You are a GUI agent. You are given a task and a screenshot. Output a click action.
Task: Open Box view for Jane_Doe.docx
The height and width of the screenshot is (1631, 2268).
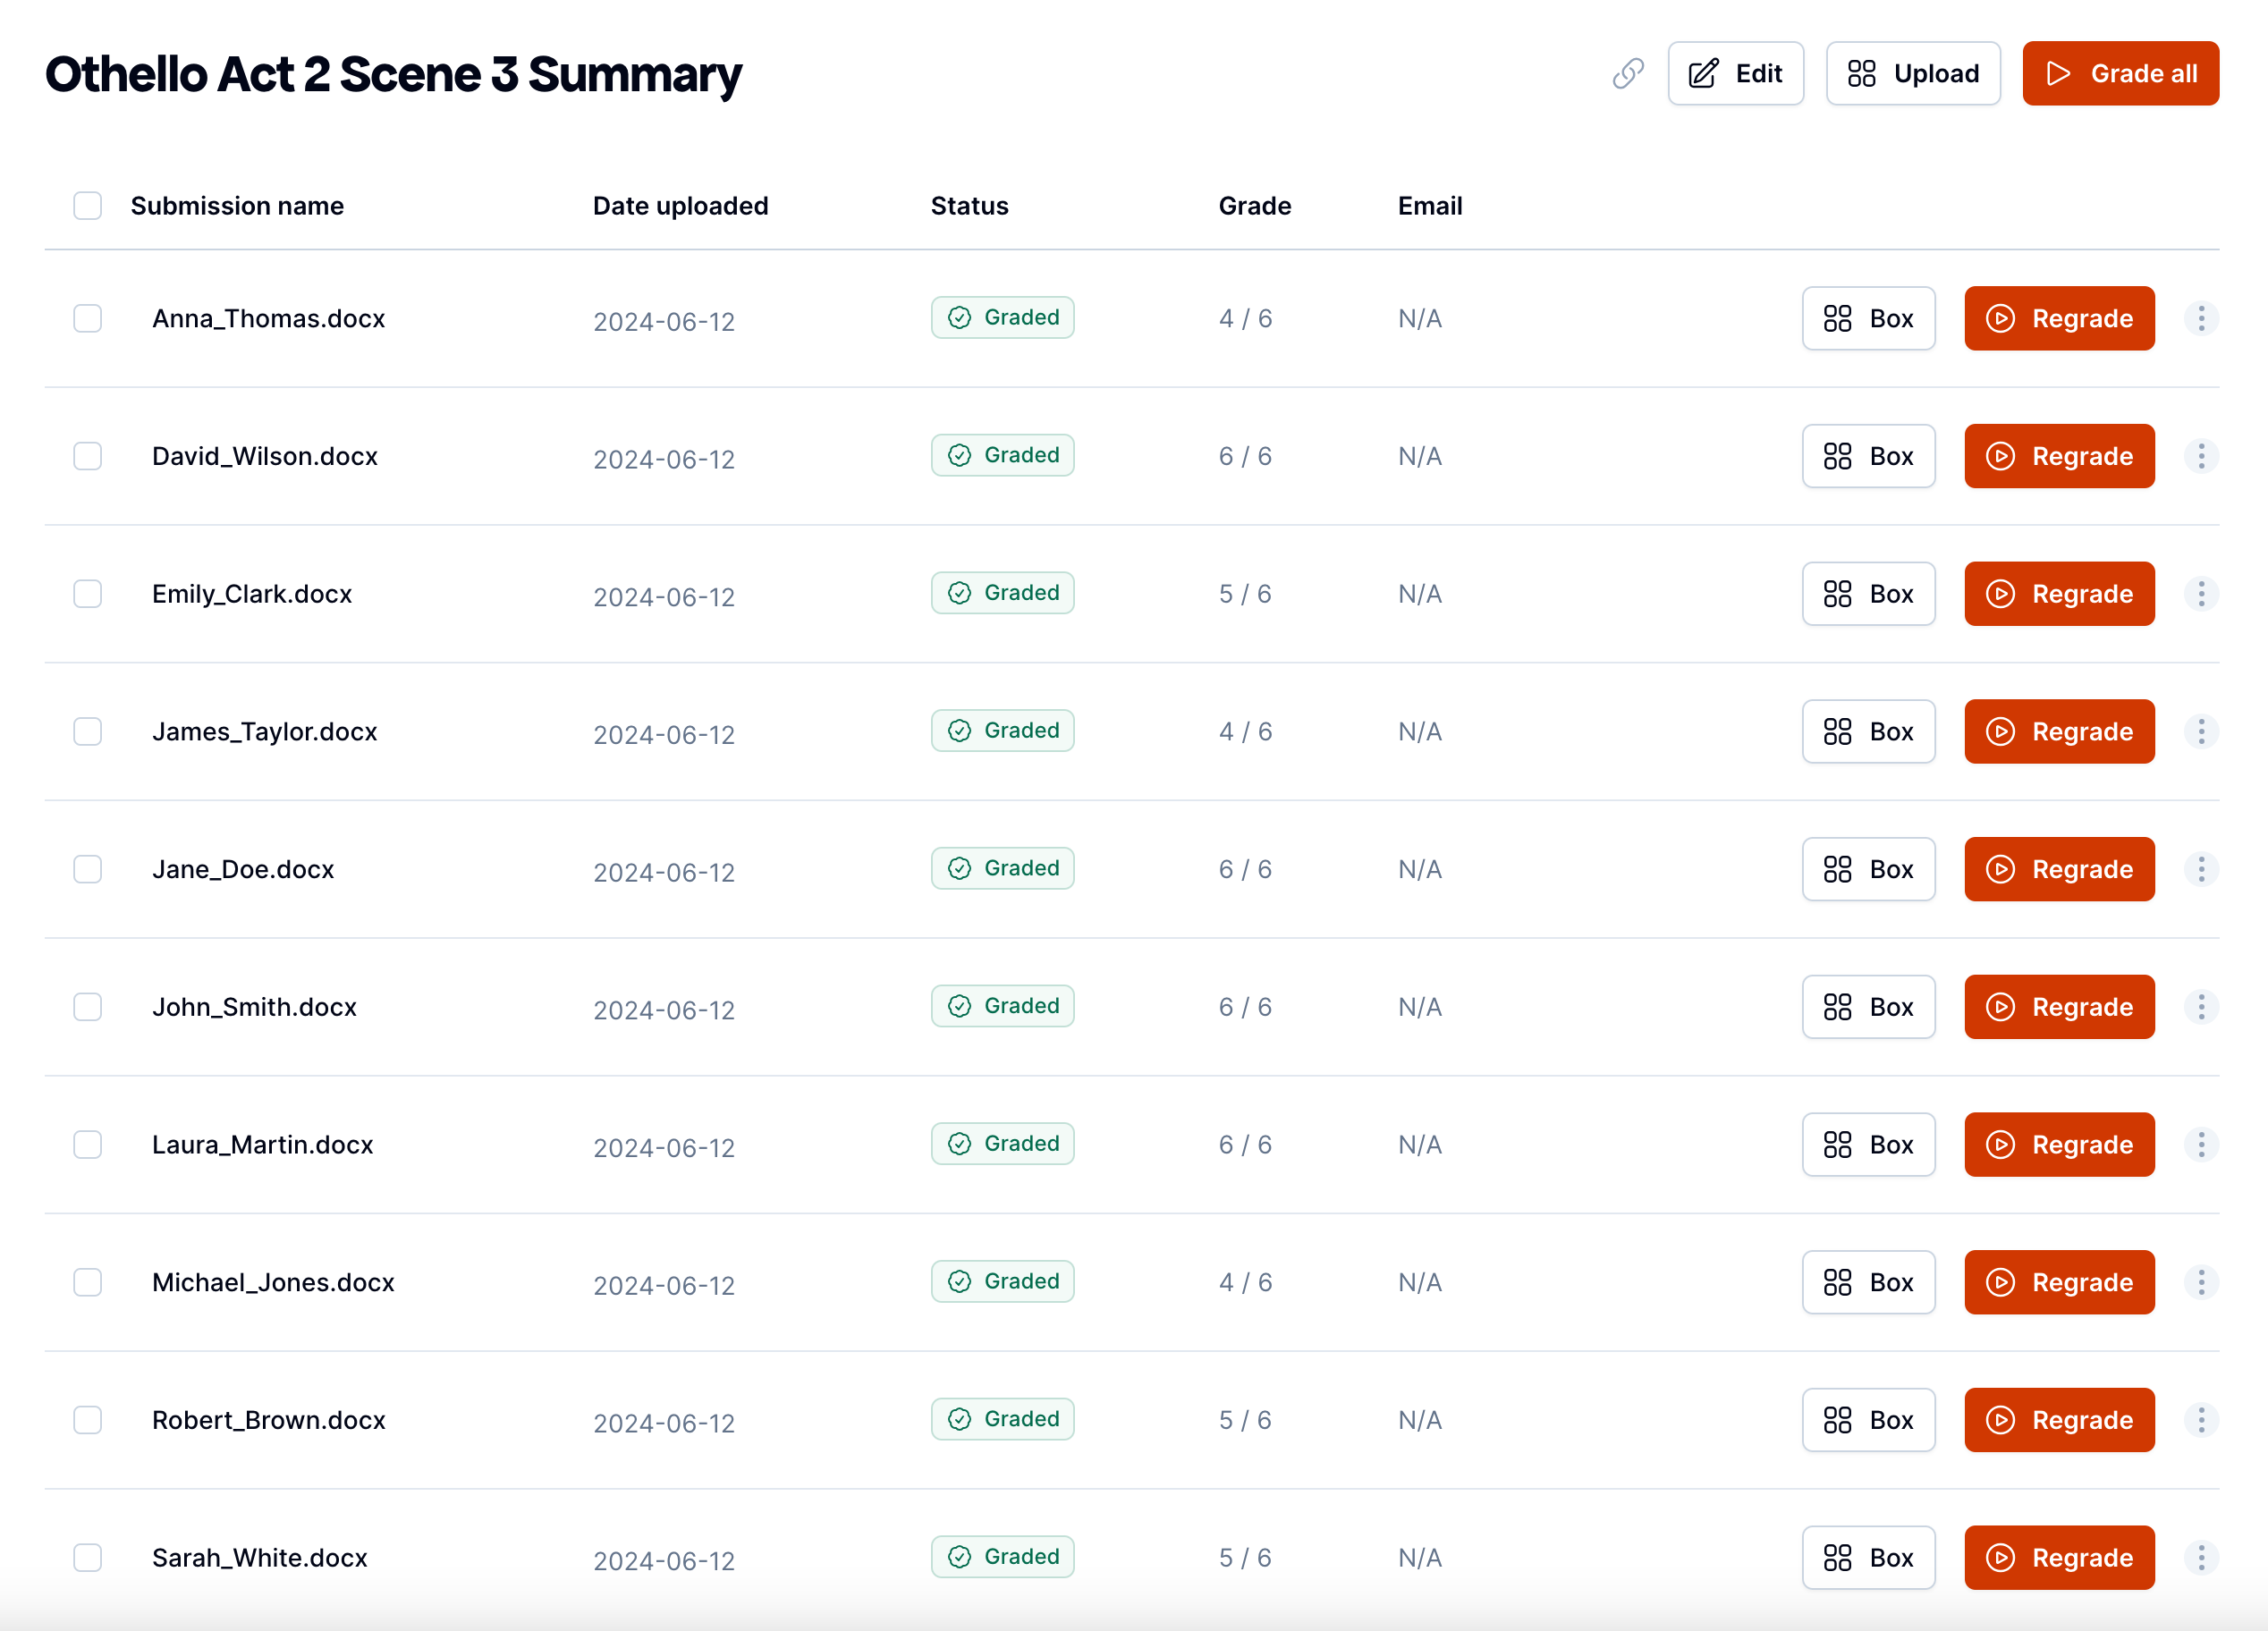(1868, 869)
